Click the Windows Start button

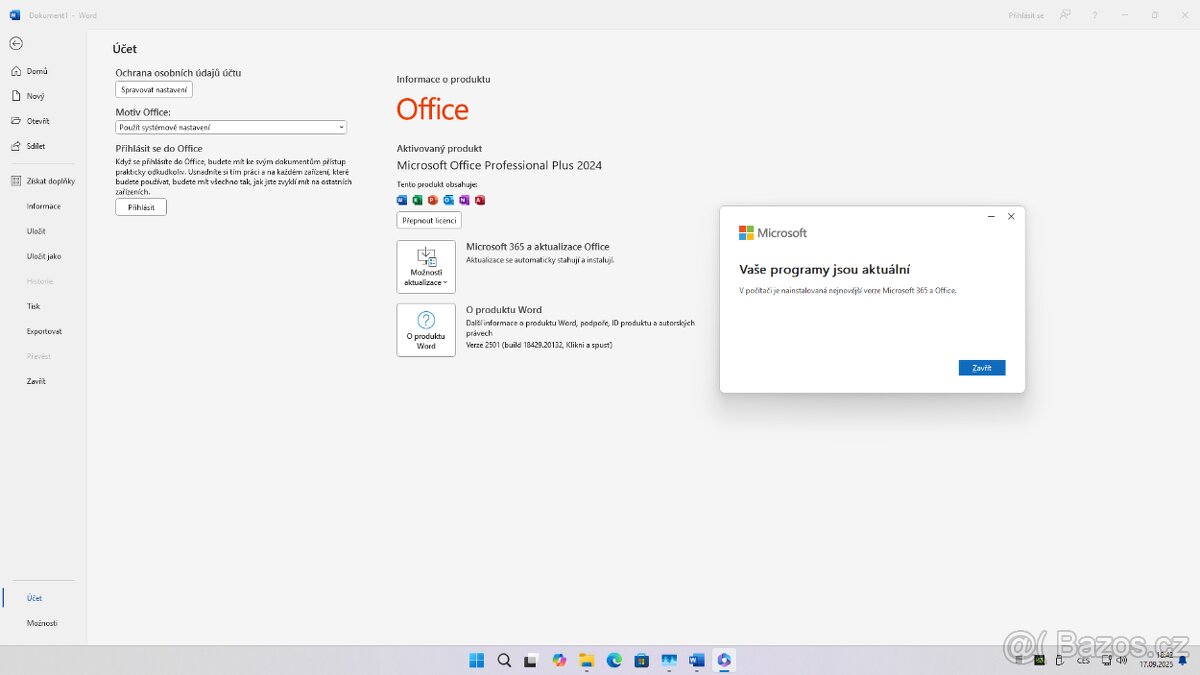[x=477, y=660]
